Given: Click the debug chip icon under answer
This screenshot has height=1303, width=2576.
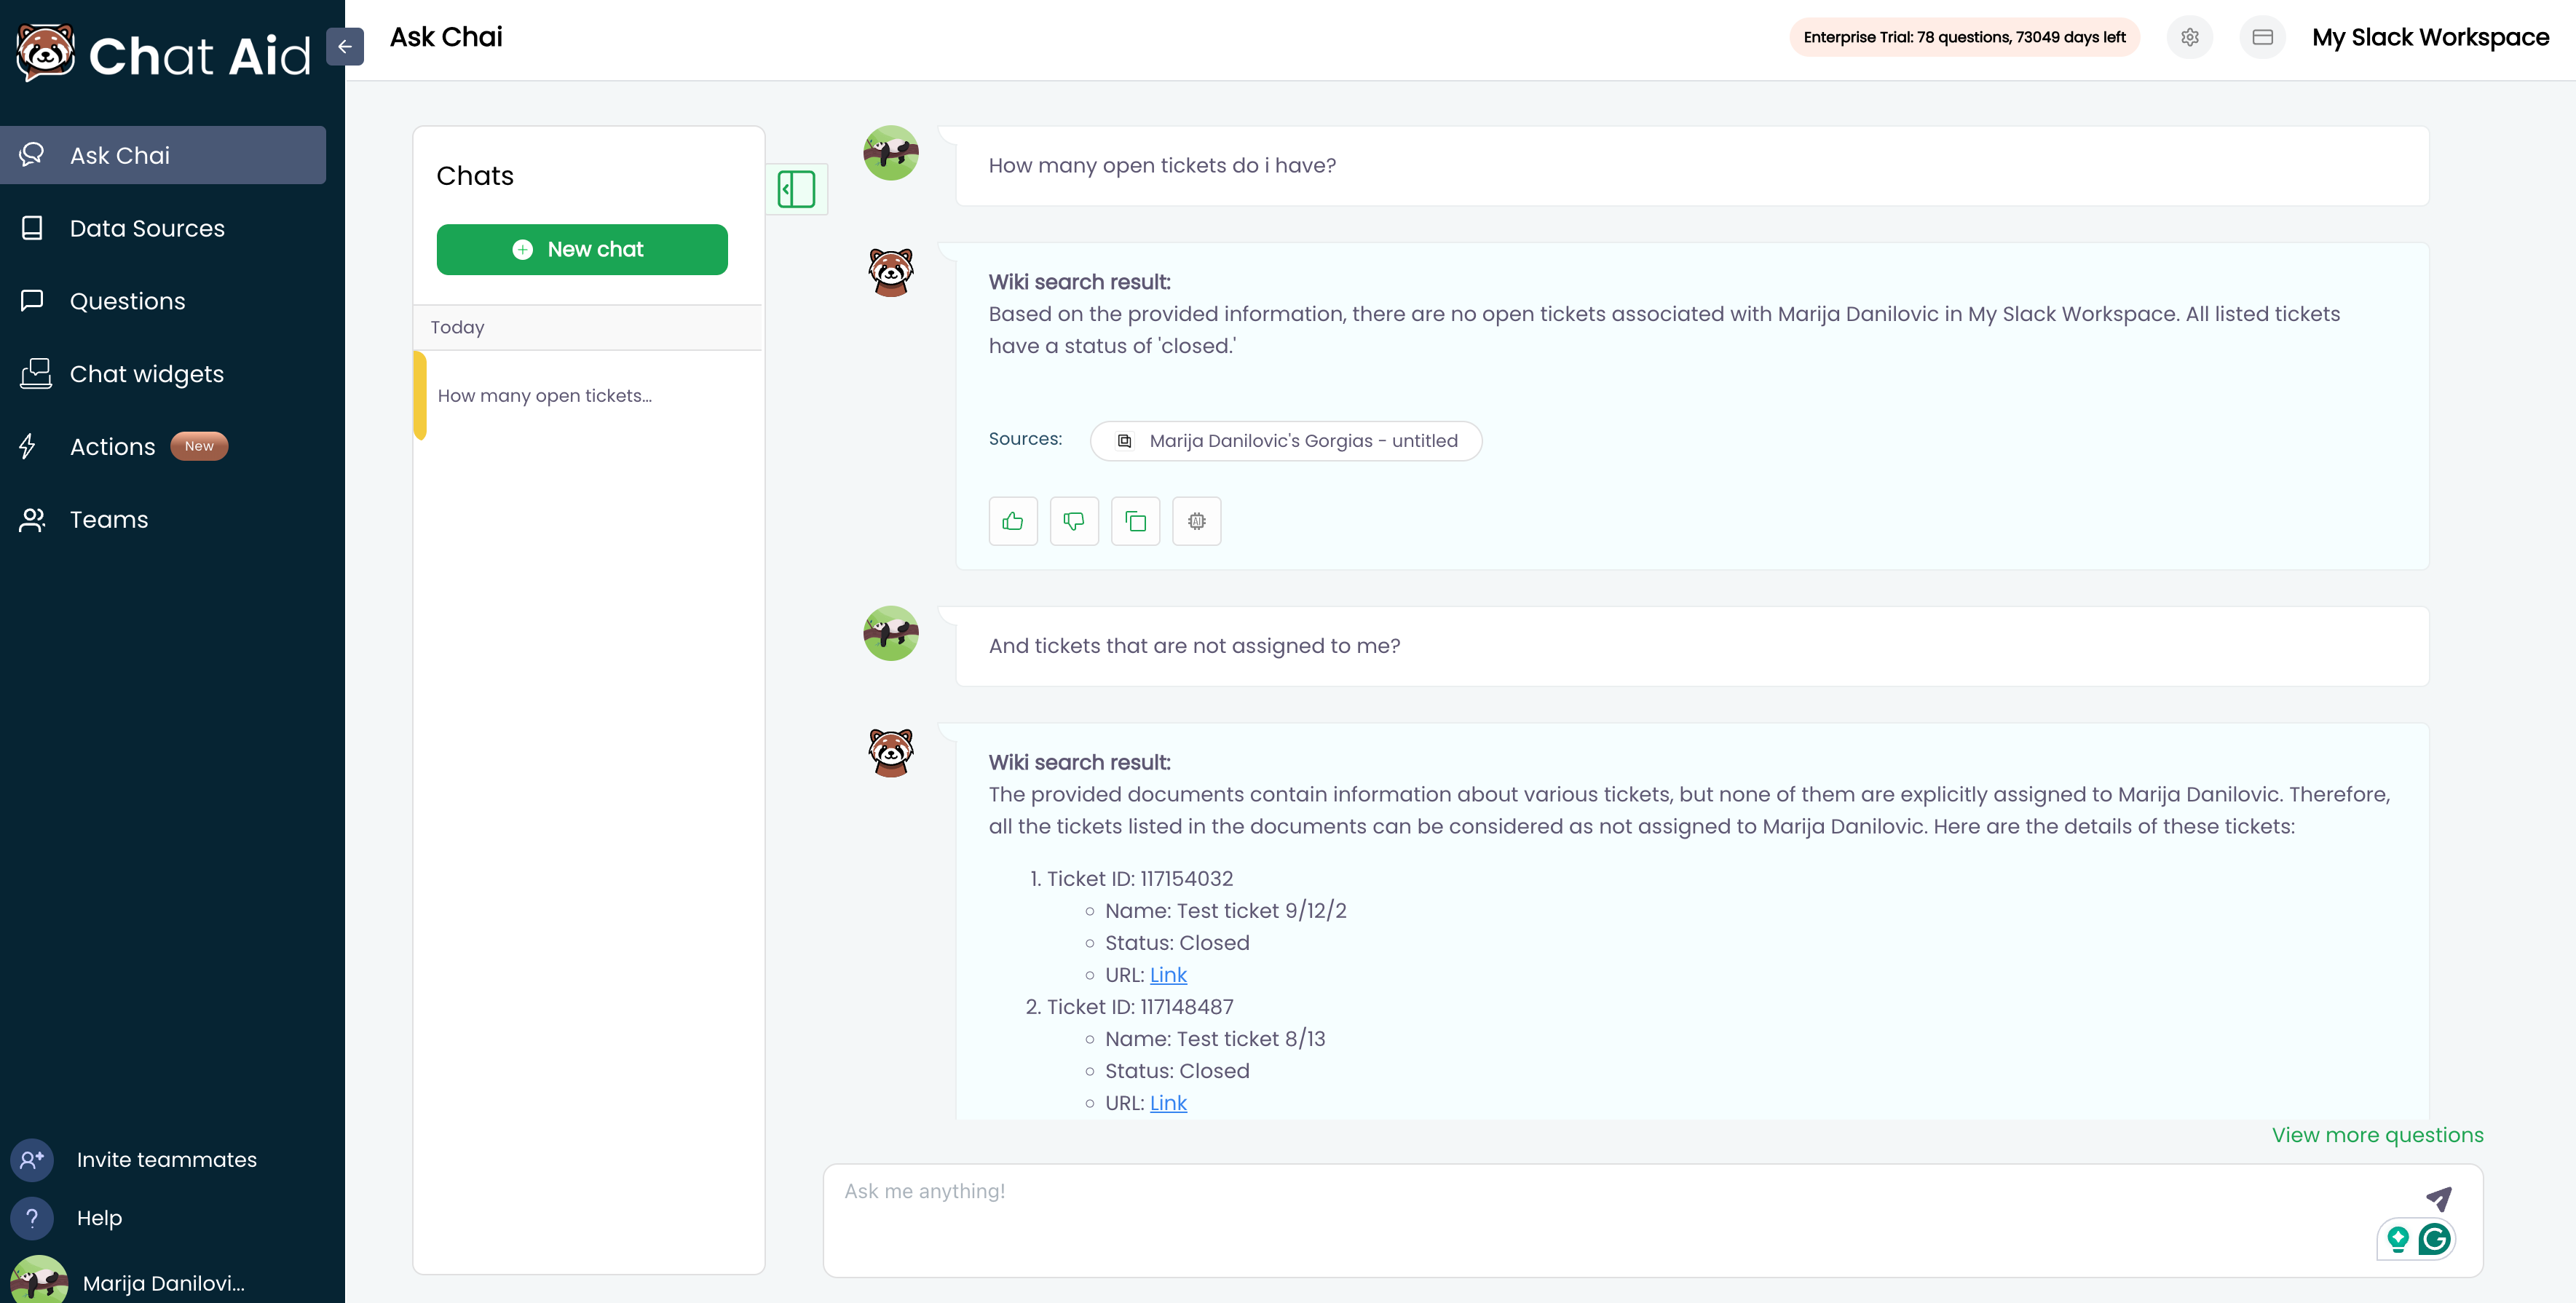Looking at the screenshot, I should point(1197,521).
